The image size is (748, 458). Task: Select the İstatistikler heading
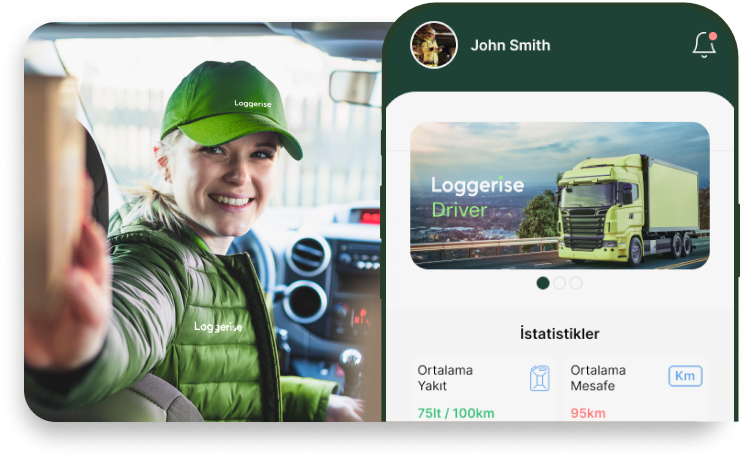click(x=560, y=333)
